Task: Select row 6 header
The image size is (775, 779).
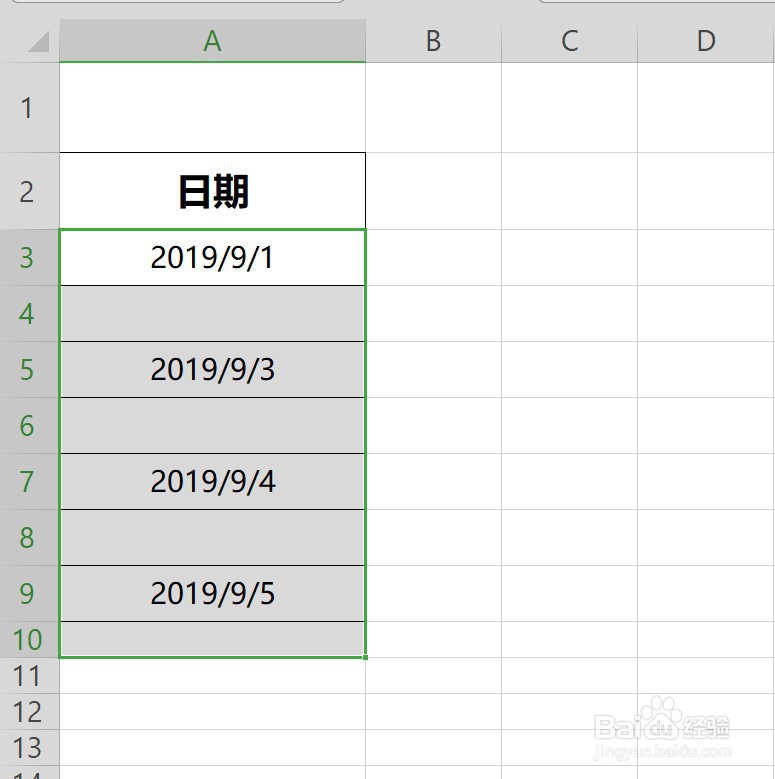Action: pyautogui.click(x=29, y=425)
